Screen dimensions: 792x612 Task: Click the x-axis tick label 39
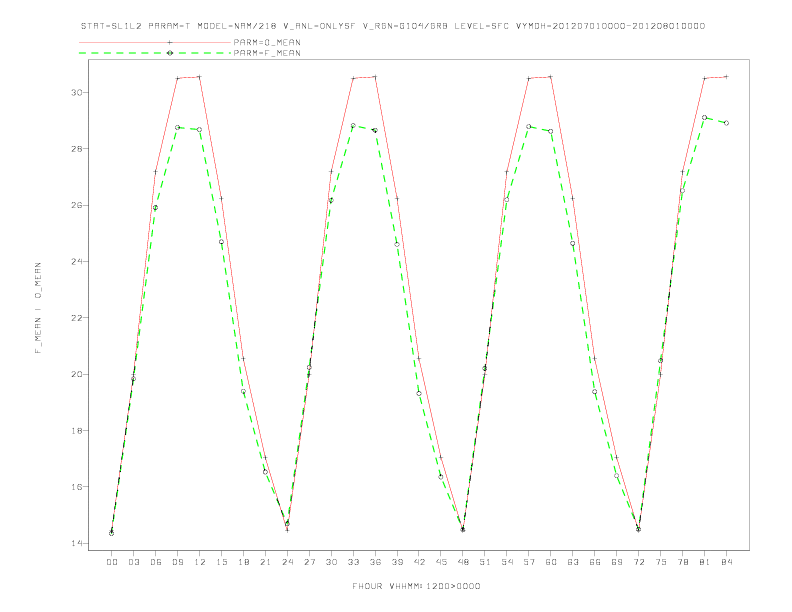pos(397,562)
